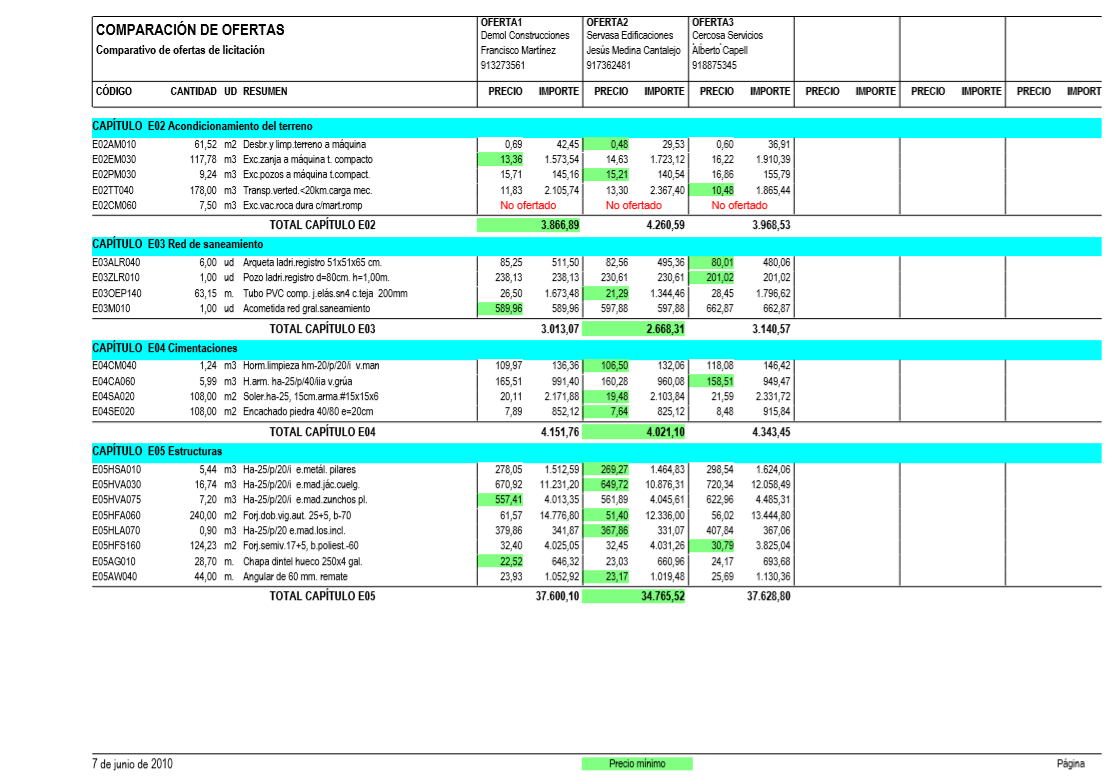The width and height of the screenshot is (1116, 784).
Task: Click the RESUMEN column header
Action: [265, 91]
